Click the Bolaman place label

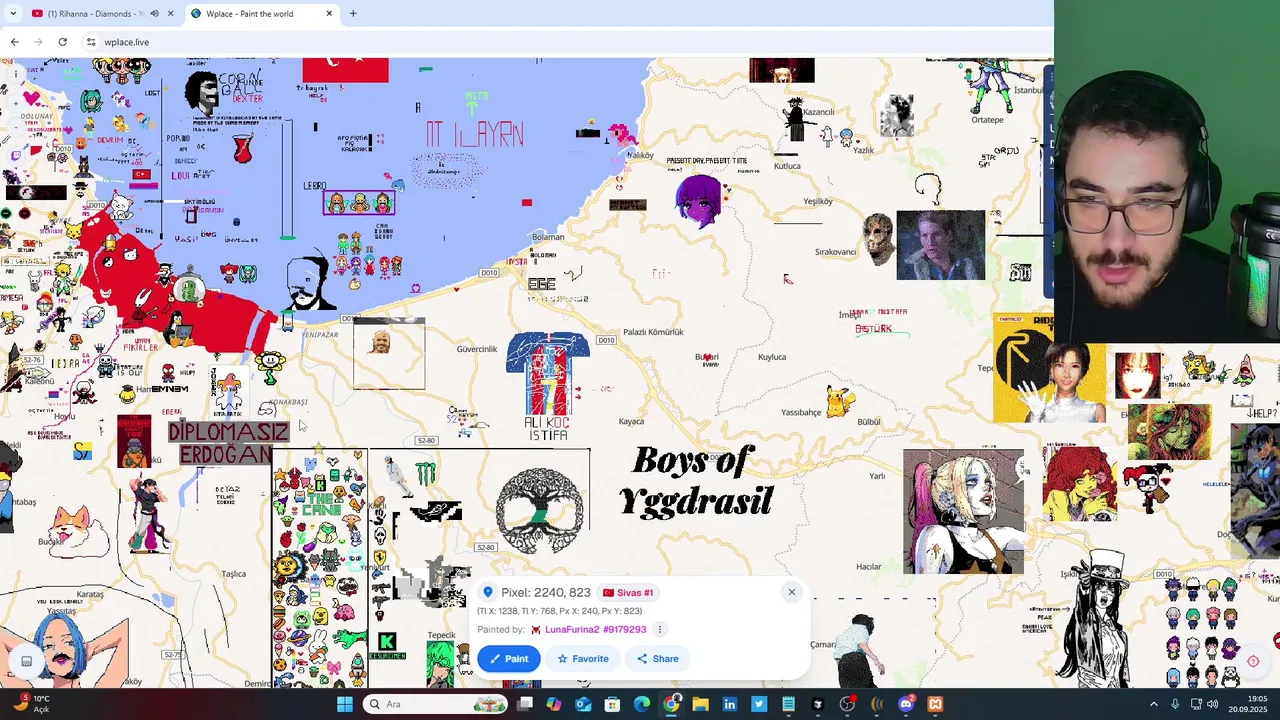pyautogui.click(x=548, y=237)
